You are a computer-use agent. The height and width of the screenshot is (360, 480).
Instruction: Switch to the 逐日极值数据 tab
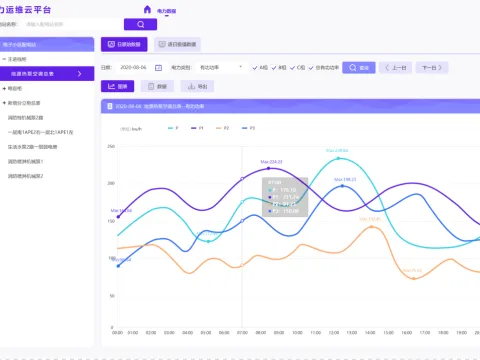tap(177, 44)
